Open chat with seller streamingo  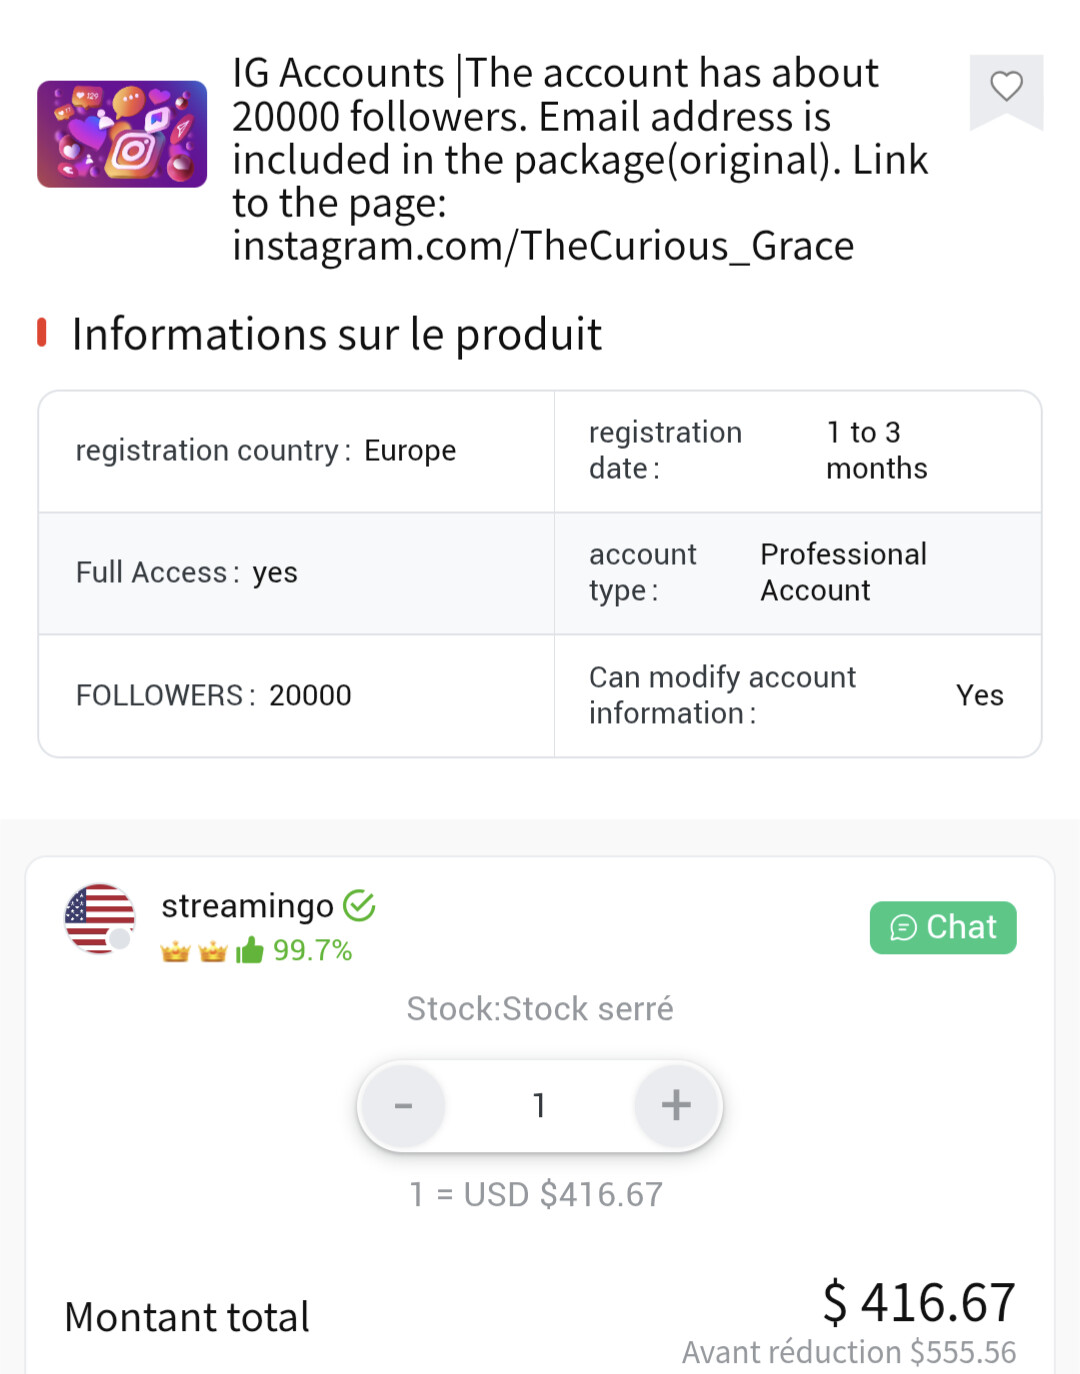point(943,928)
